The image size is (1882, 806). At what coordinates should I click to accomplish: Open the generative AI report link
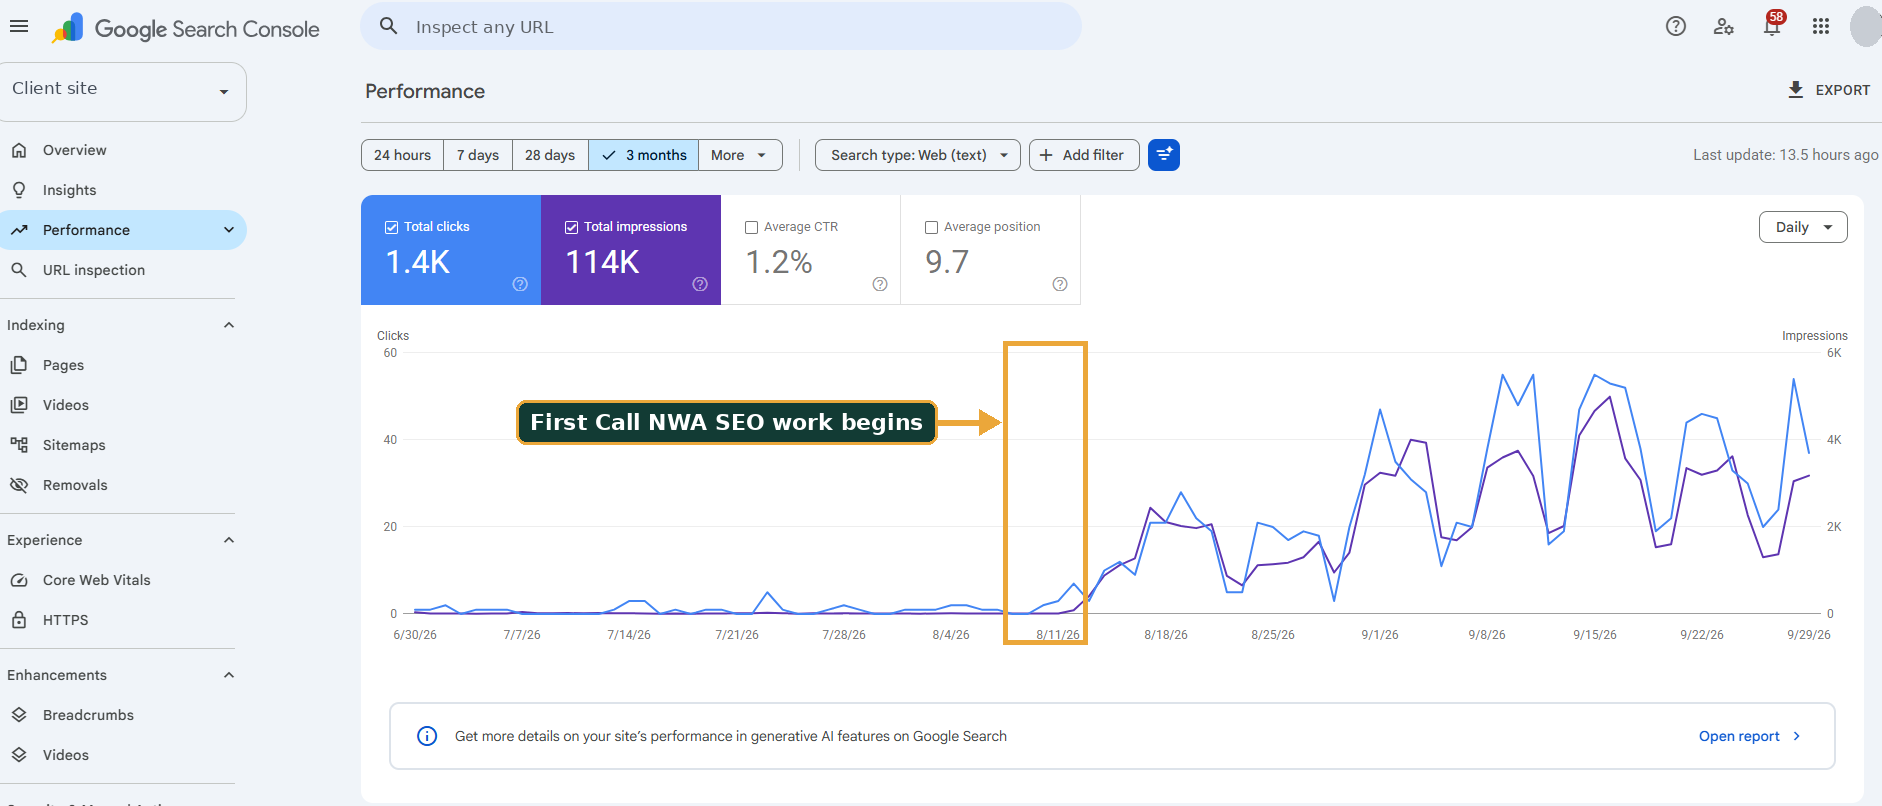pos(1750,736)
